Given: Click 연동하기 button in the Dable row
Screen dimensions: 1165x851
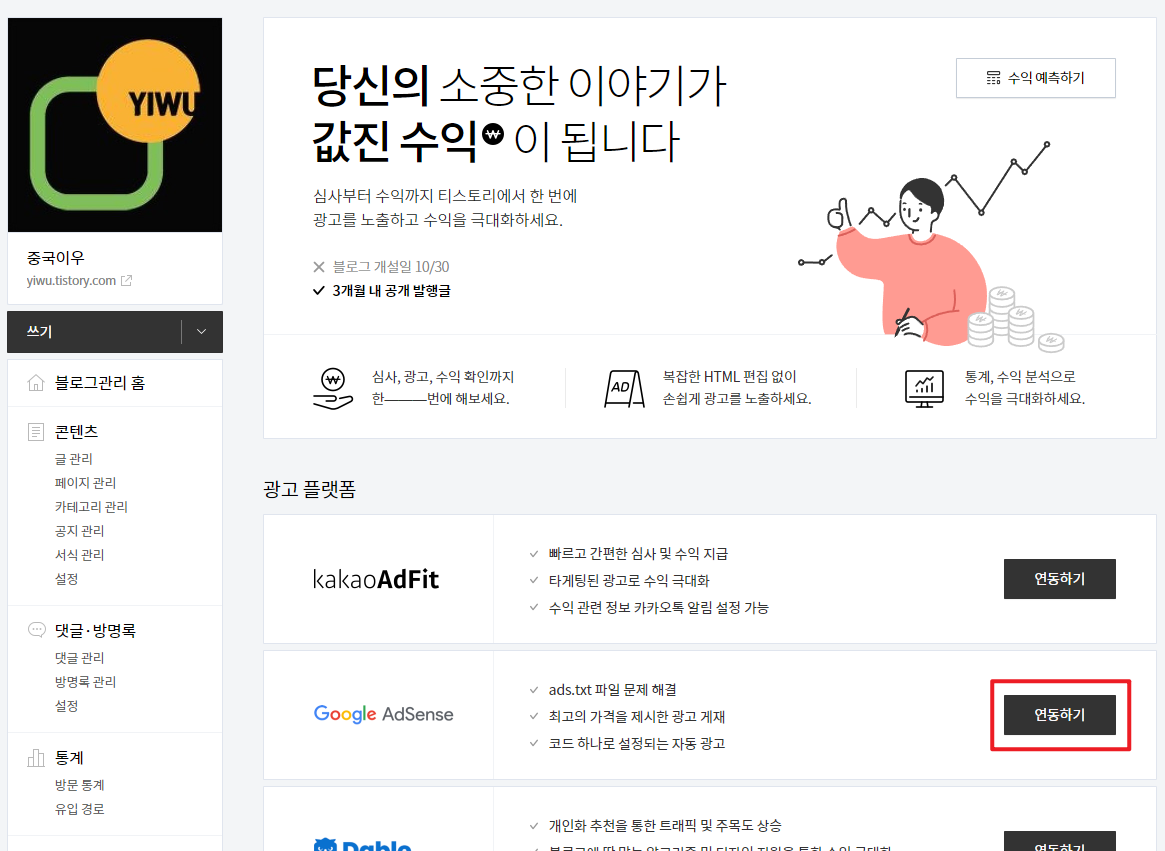Looking at the screenshot, I should coord(1059,841).
